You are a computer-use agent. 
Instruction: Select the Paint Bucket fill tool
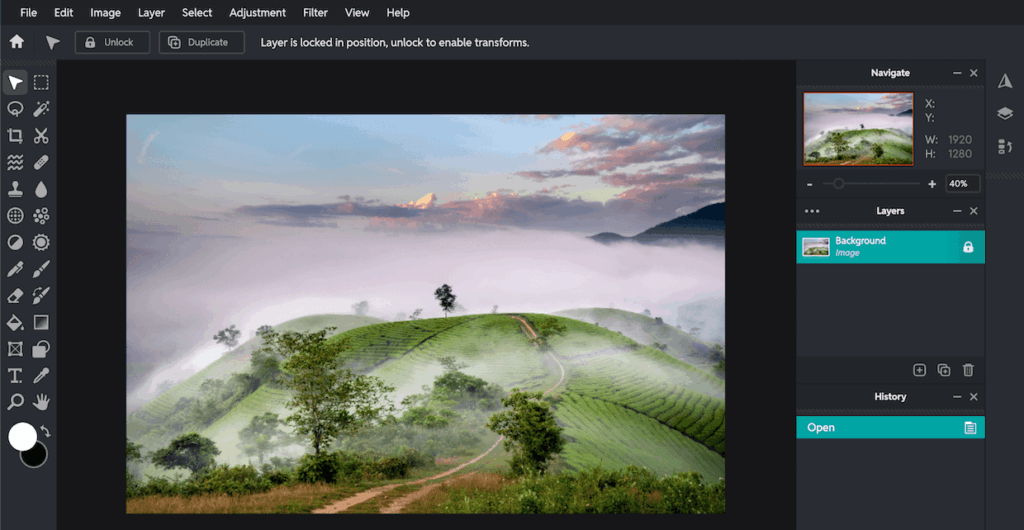pos(15,322)
